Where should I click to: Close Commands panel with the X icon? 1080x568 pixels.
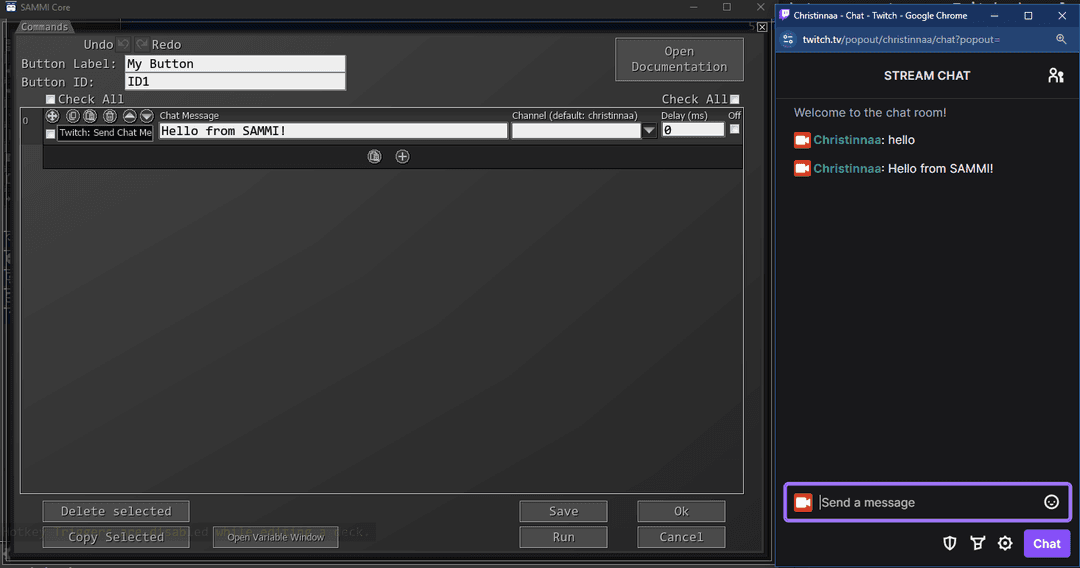(x=762, y=27)
